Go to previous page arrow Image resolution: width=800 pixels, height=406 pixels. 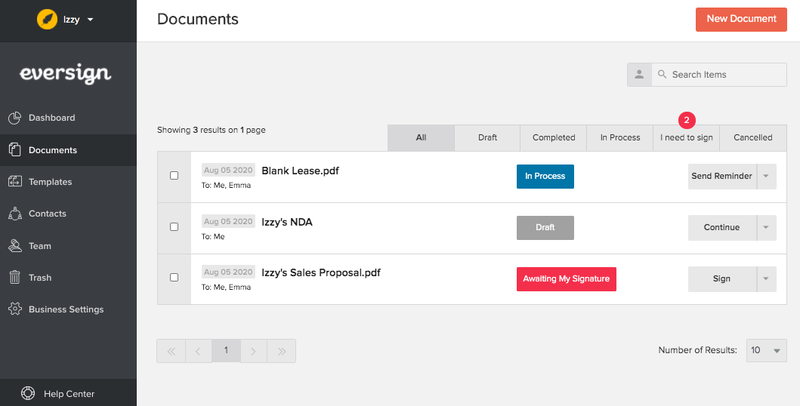pos(198,351)
